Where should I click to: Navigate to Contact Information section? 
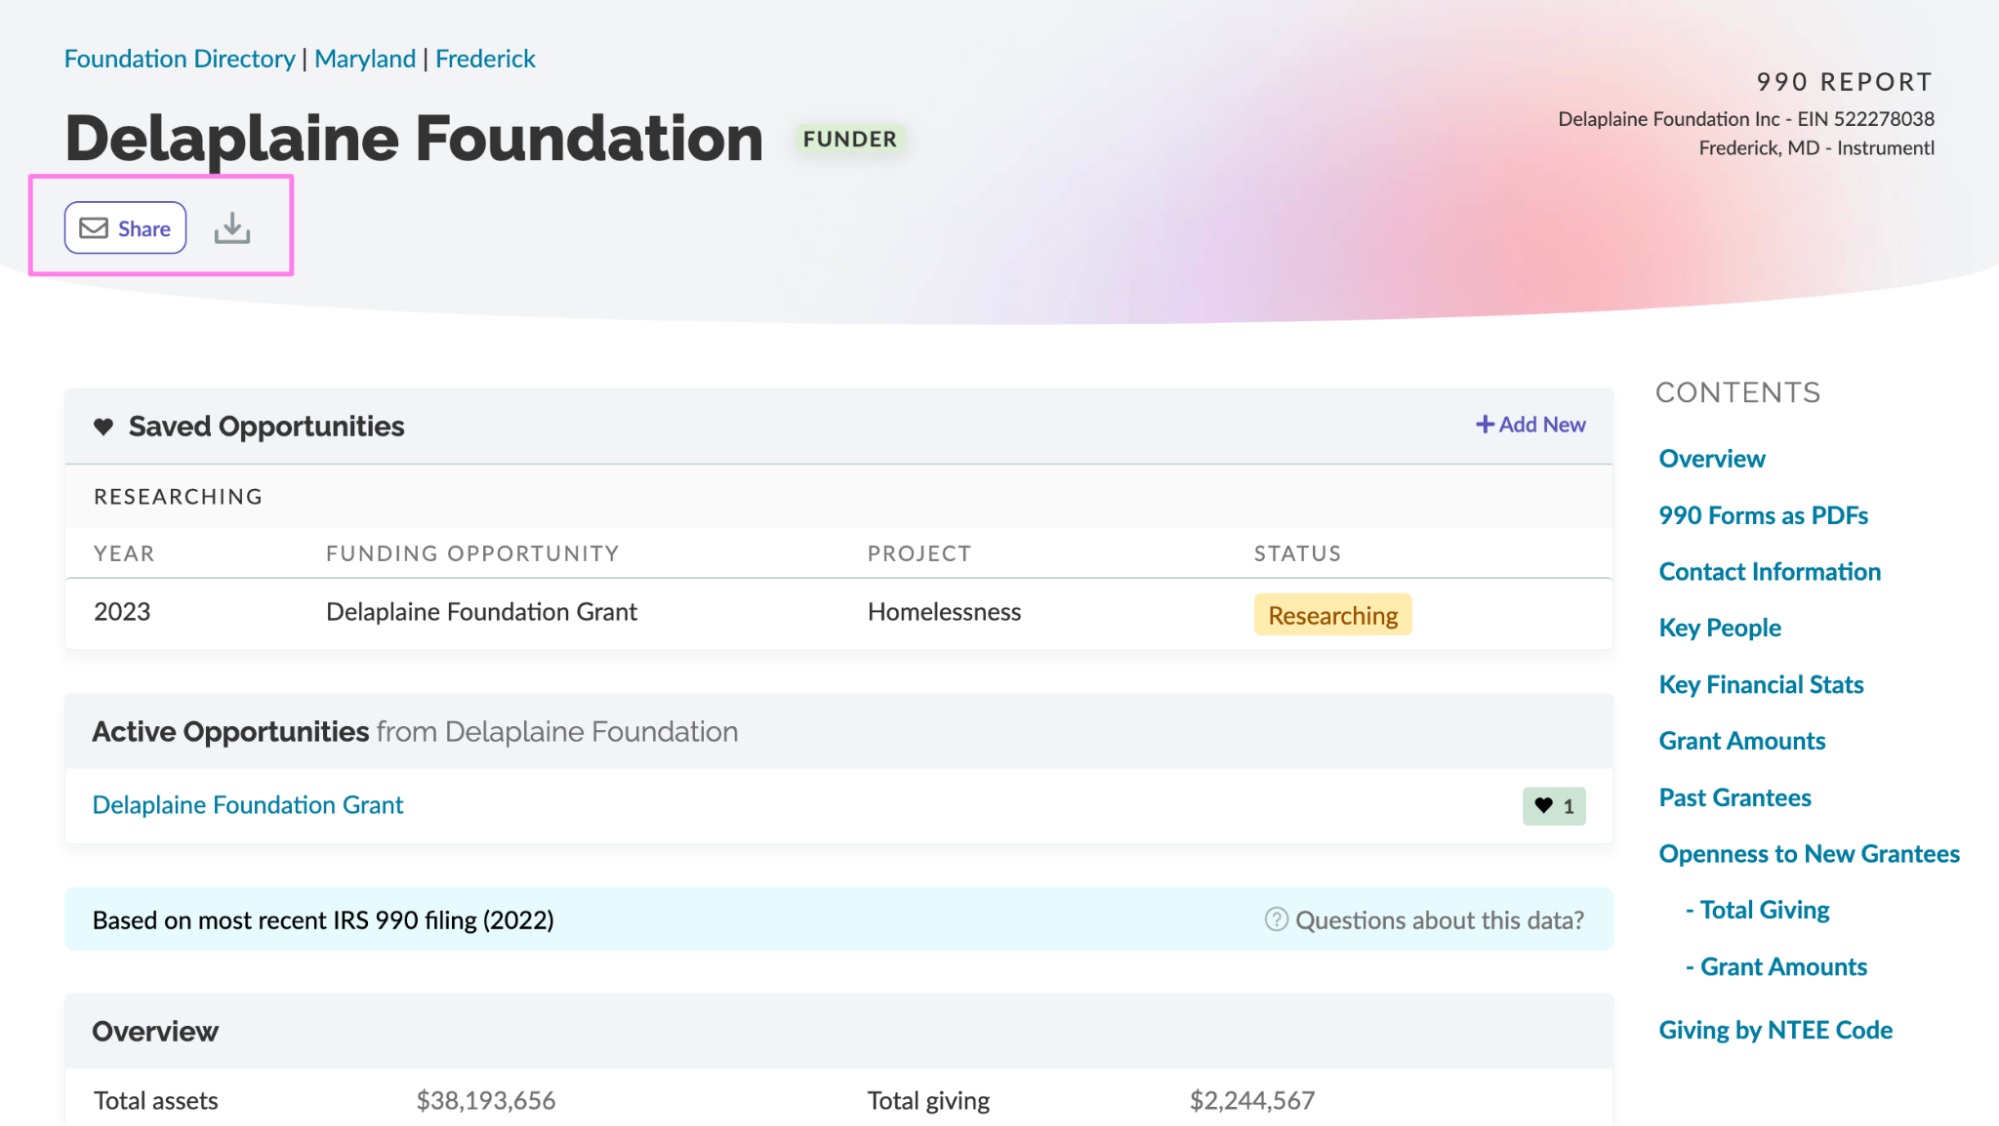[x=1769, y=572]
